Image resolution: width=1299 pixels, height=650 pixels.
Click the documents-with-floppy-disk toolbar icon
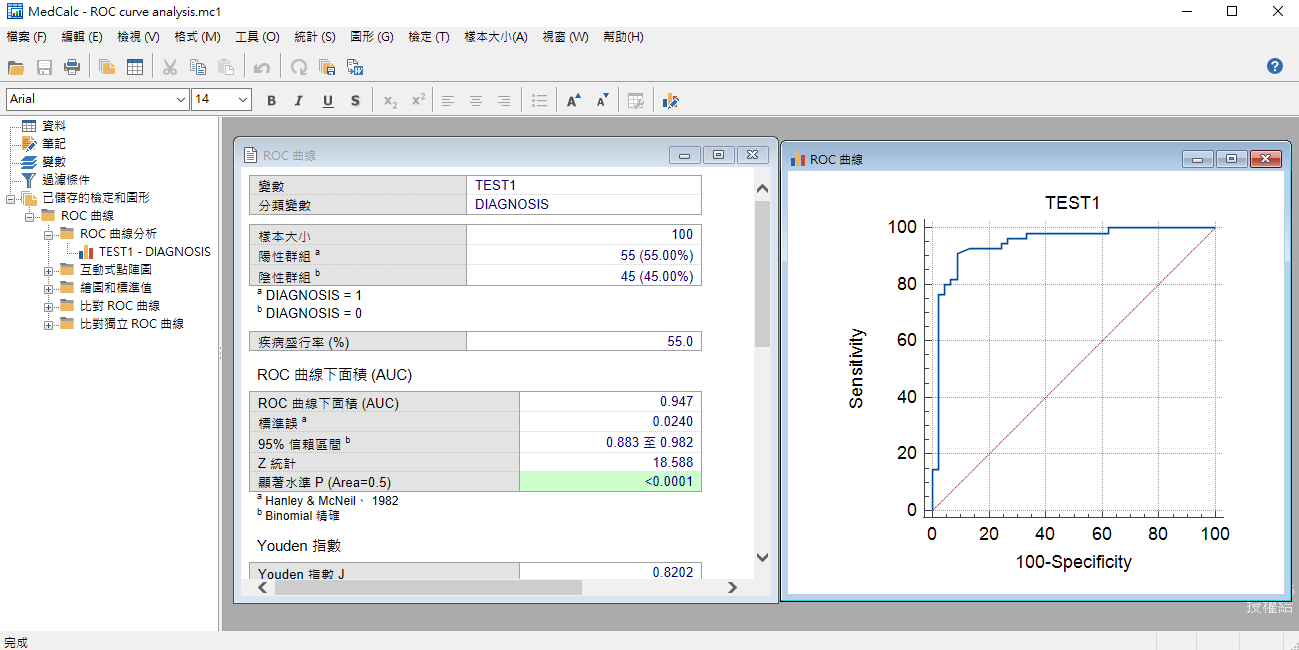(326, 67)
